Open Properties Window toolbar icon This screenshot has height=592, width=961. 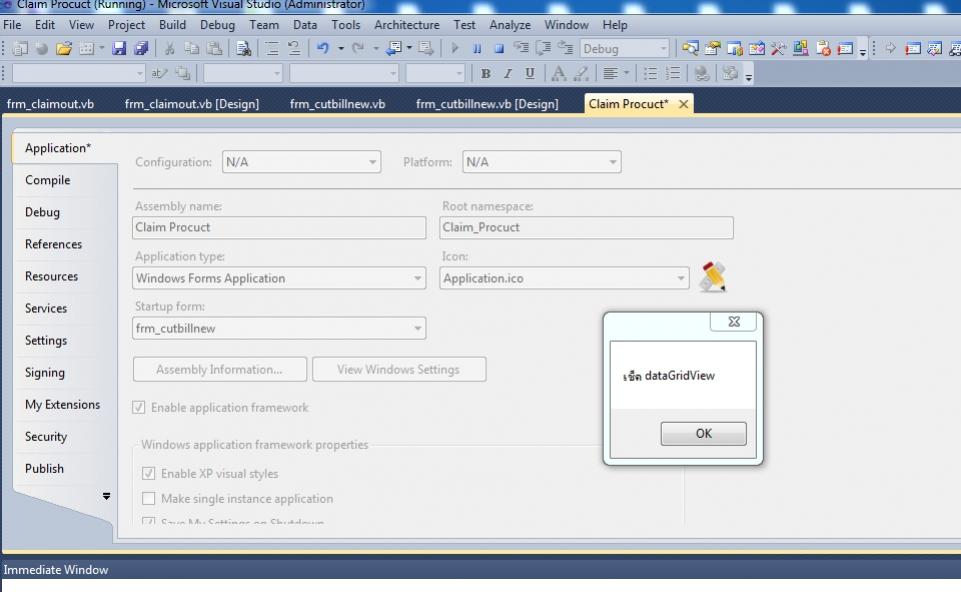coord(712,48)
